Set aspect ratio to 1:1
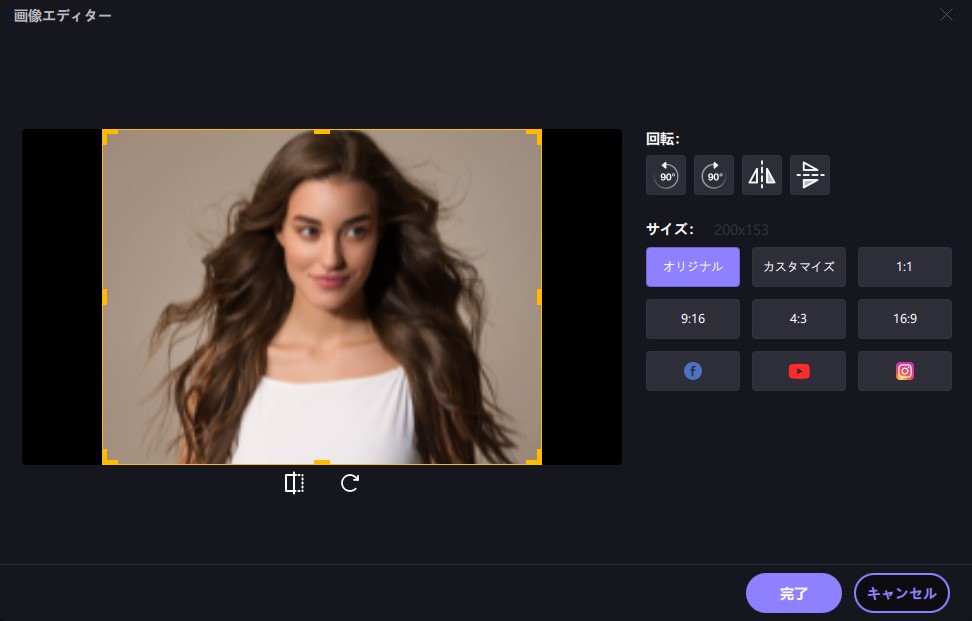 click(905, 267)
